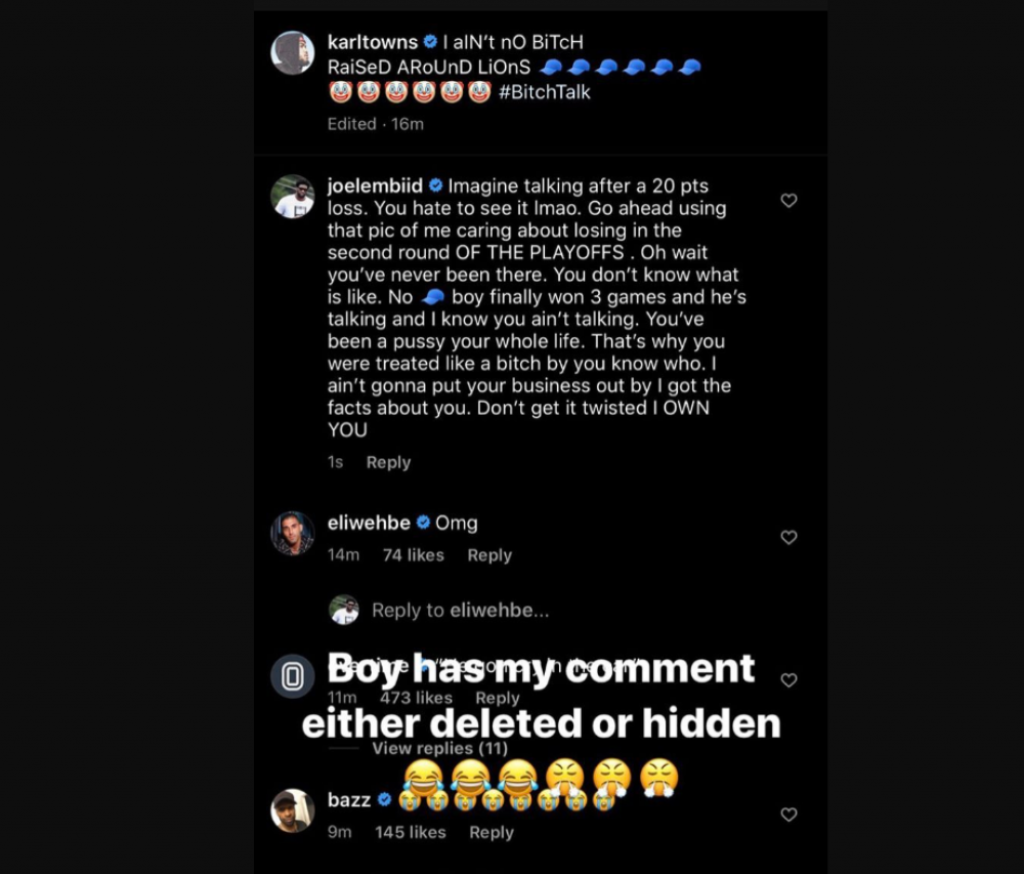Like eliwehbe's Omg comment heart
This screenshot has height=874, width=1024.
(789, 538)
